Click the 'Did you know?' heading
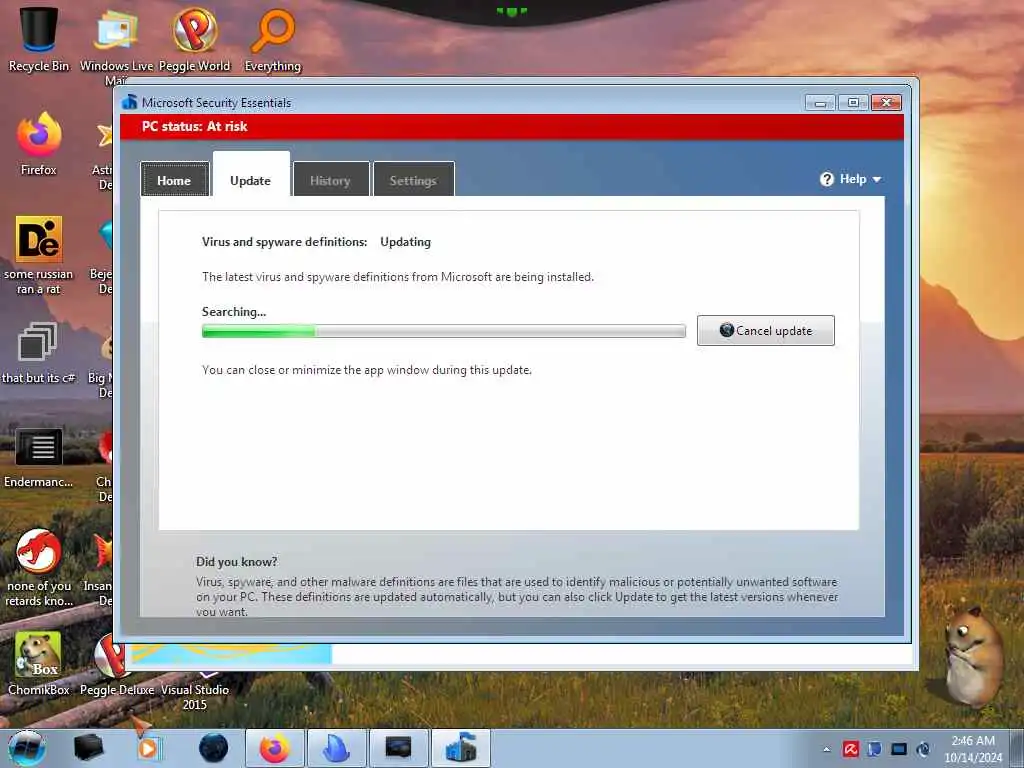Screen dimensions: 1024x768 (x=236, y=562)
